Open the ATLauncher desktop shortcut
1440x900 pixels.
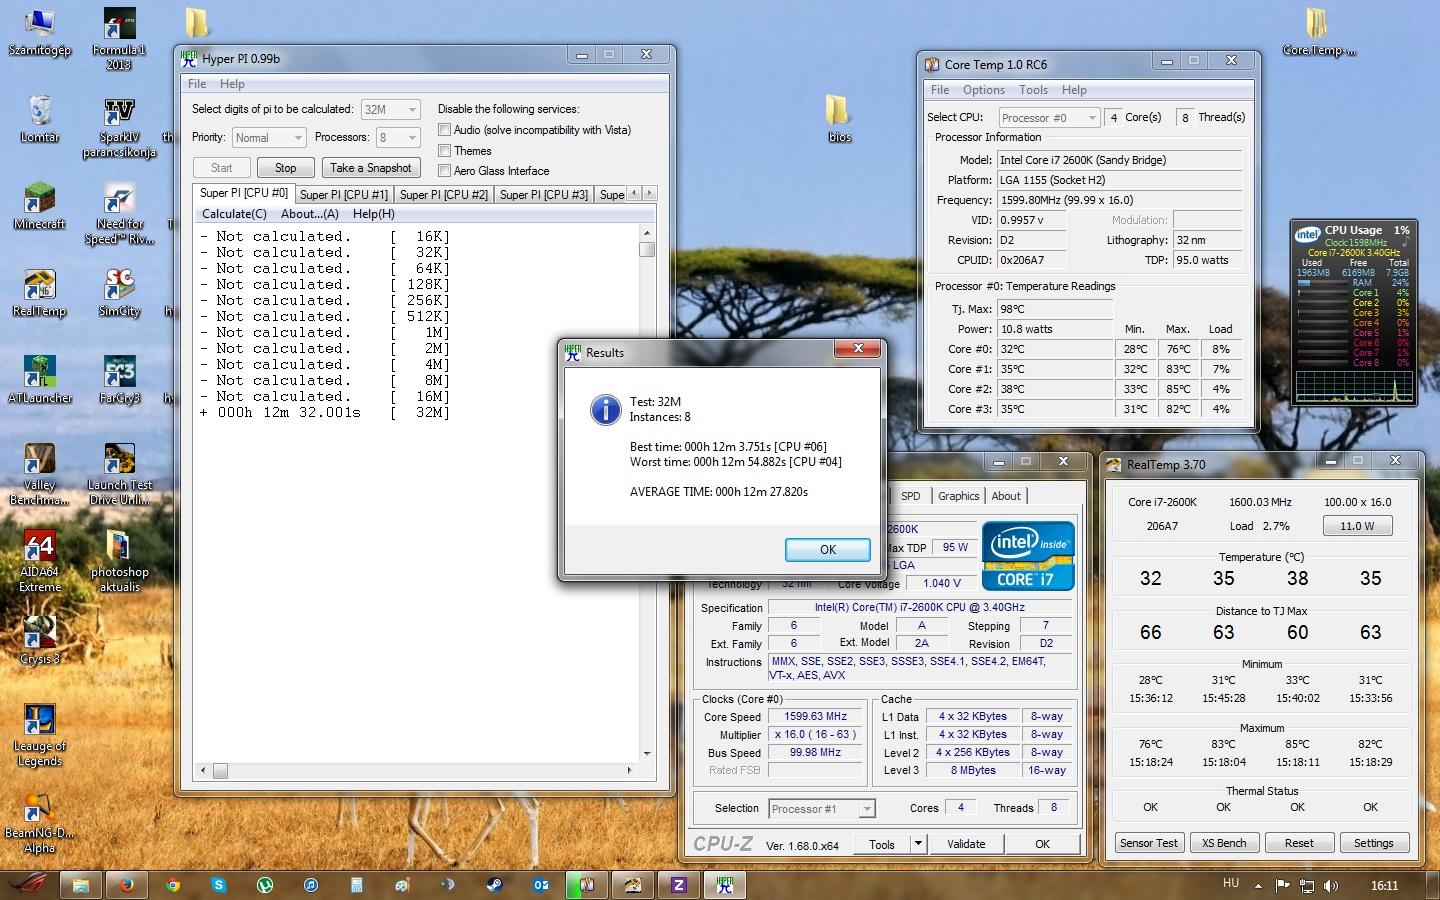[x=40, y=380]
